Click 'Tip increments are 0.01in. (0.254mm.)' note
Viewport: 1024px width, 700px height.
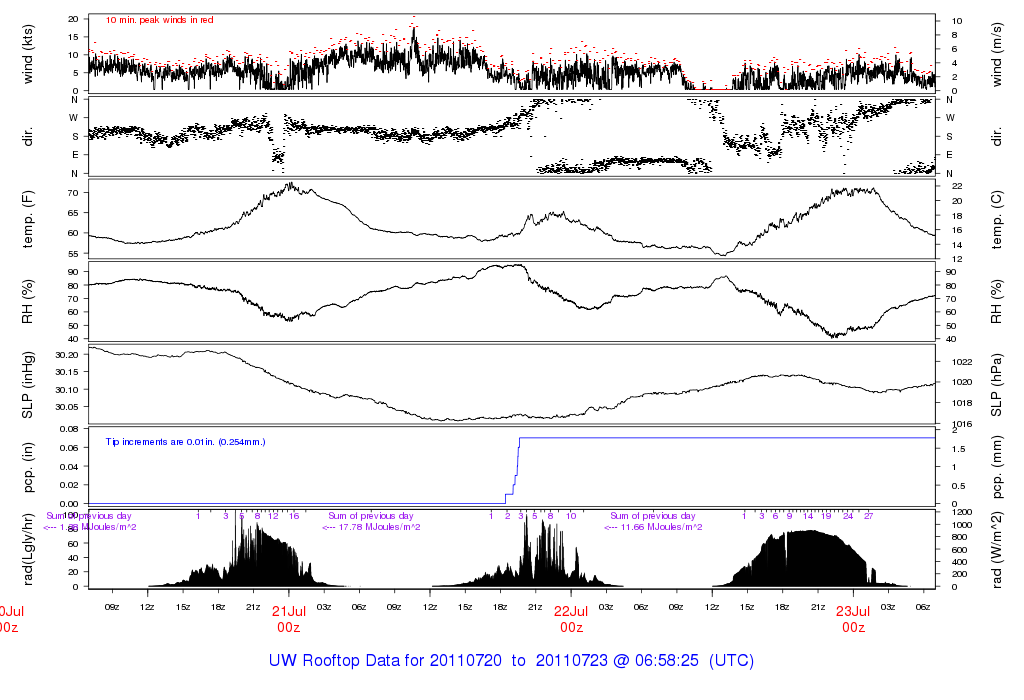click(185, 442)
